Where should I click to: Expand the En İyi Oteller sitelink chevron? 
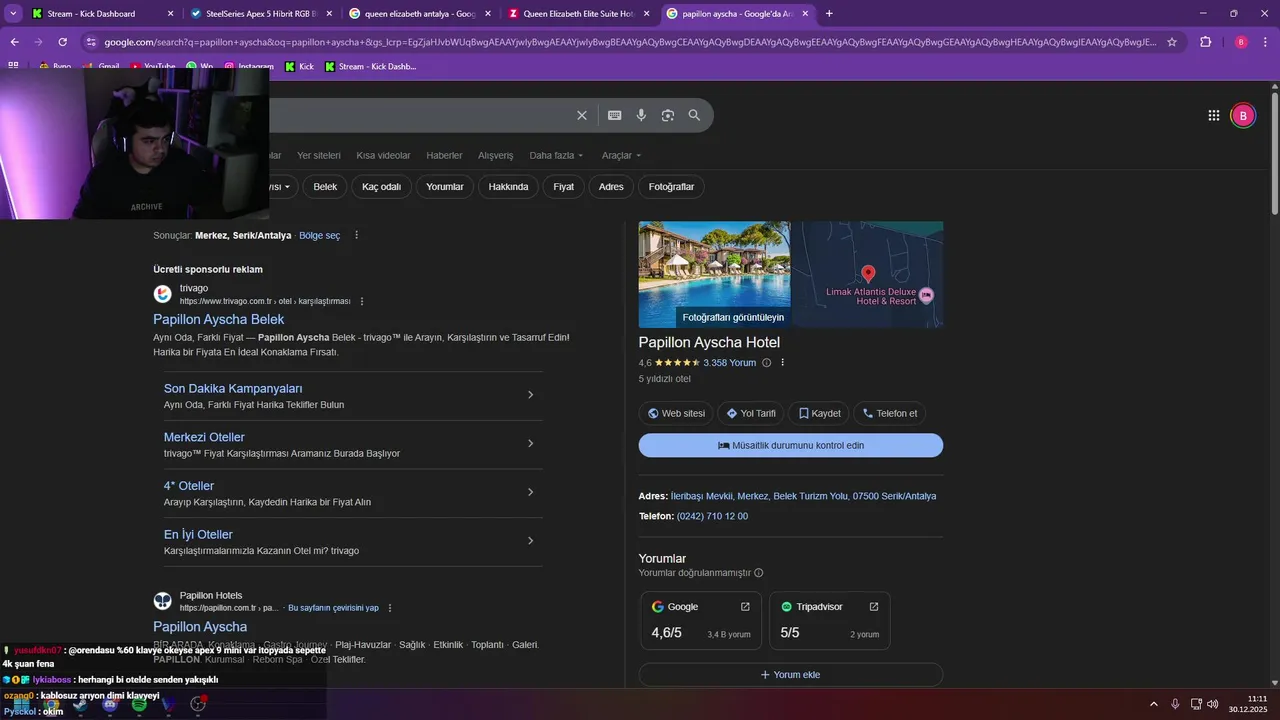point(530,541)
